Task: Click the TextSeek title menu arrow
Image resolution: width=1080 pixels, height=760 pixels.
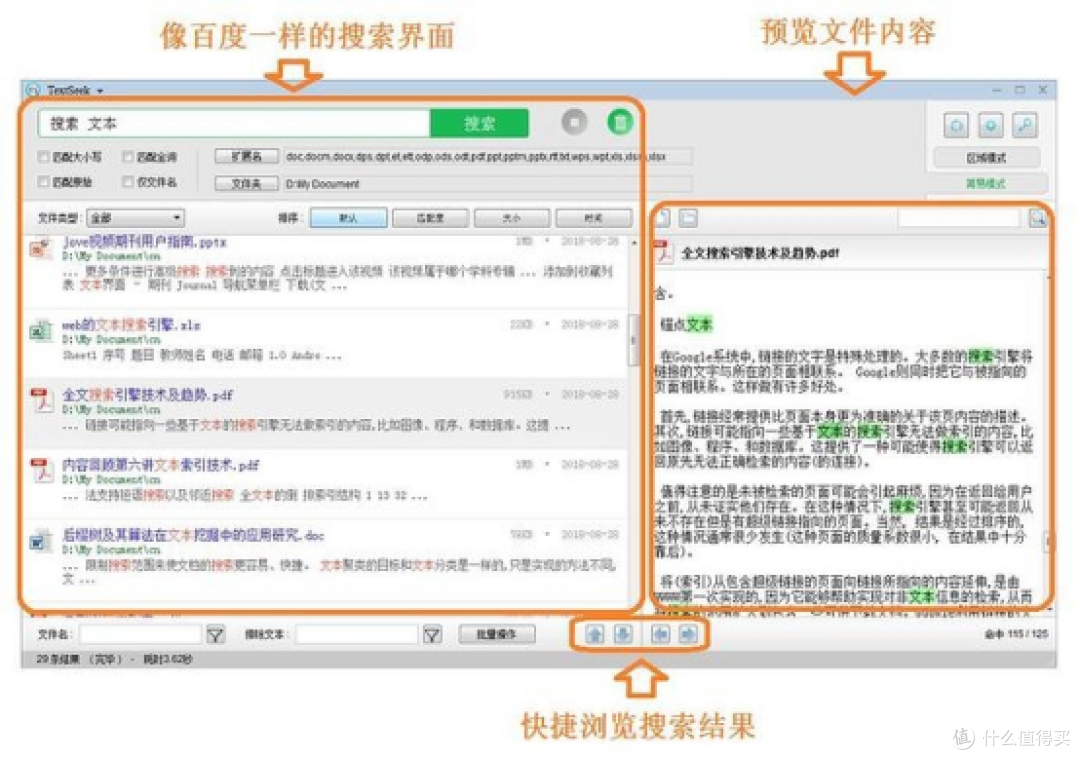Action: (100, 91)
